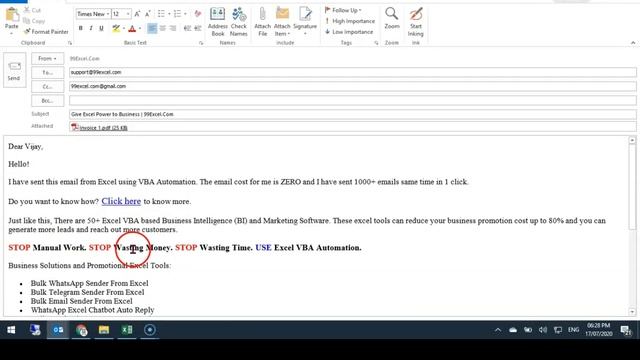Open the From account dropdown
Image resolution: width=640 pixels, height=360 pixels.
pos(47,58)
